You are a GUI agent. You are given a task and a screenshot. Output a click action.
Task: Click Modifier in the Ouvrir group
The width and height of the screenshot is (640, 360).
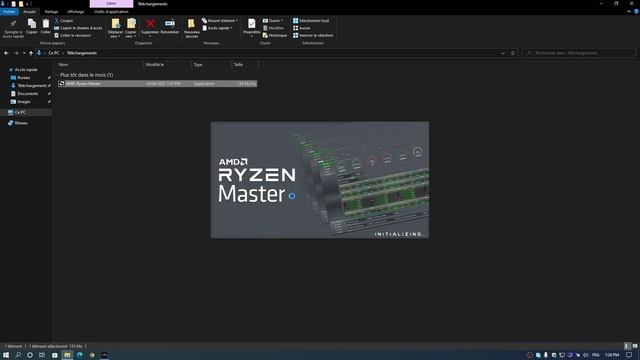pyautogui.click(x=273, y=28)
